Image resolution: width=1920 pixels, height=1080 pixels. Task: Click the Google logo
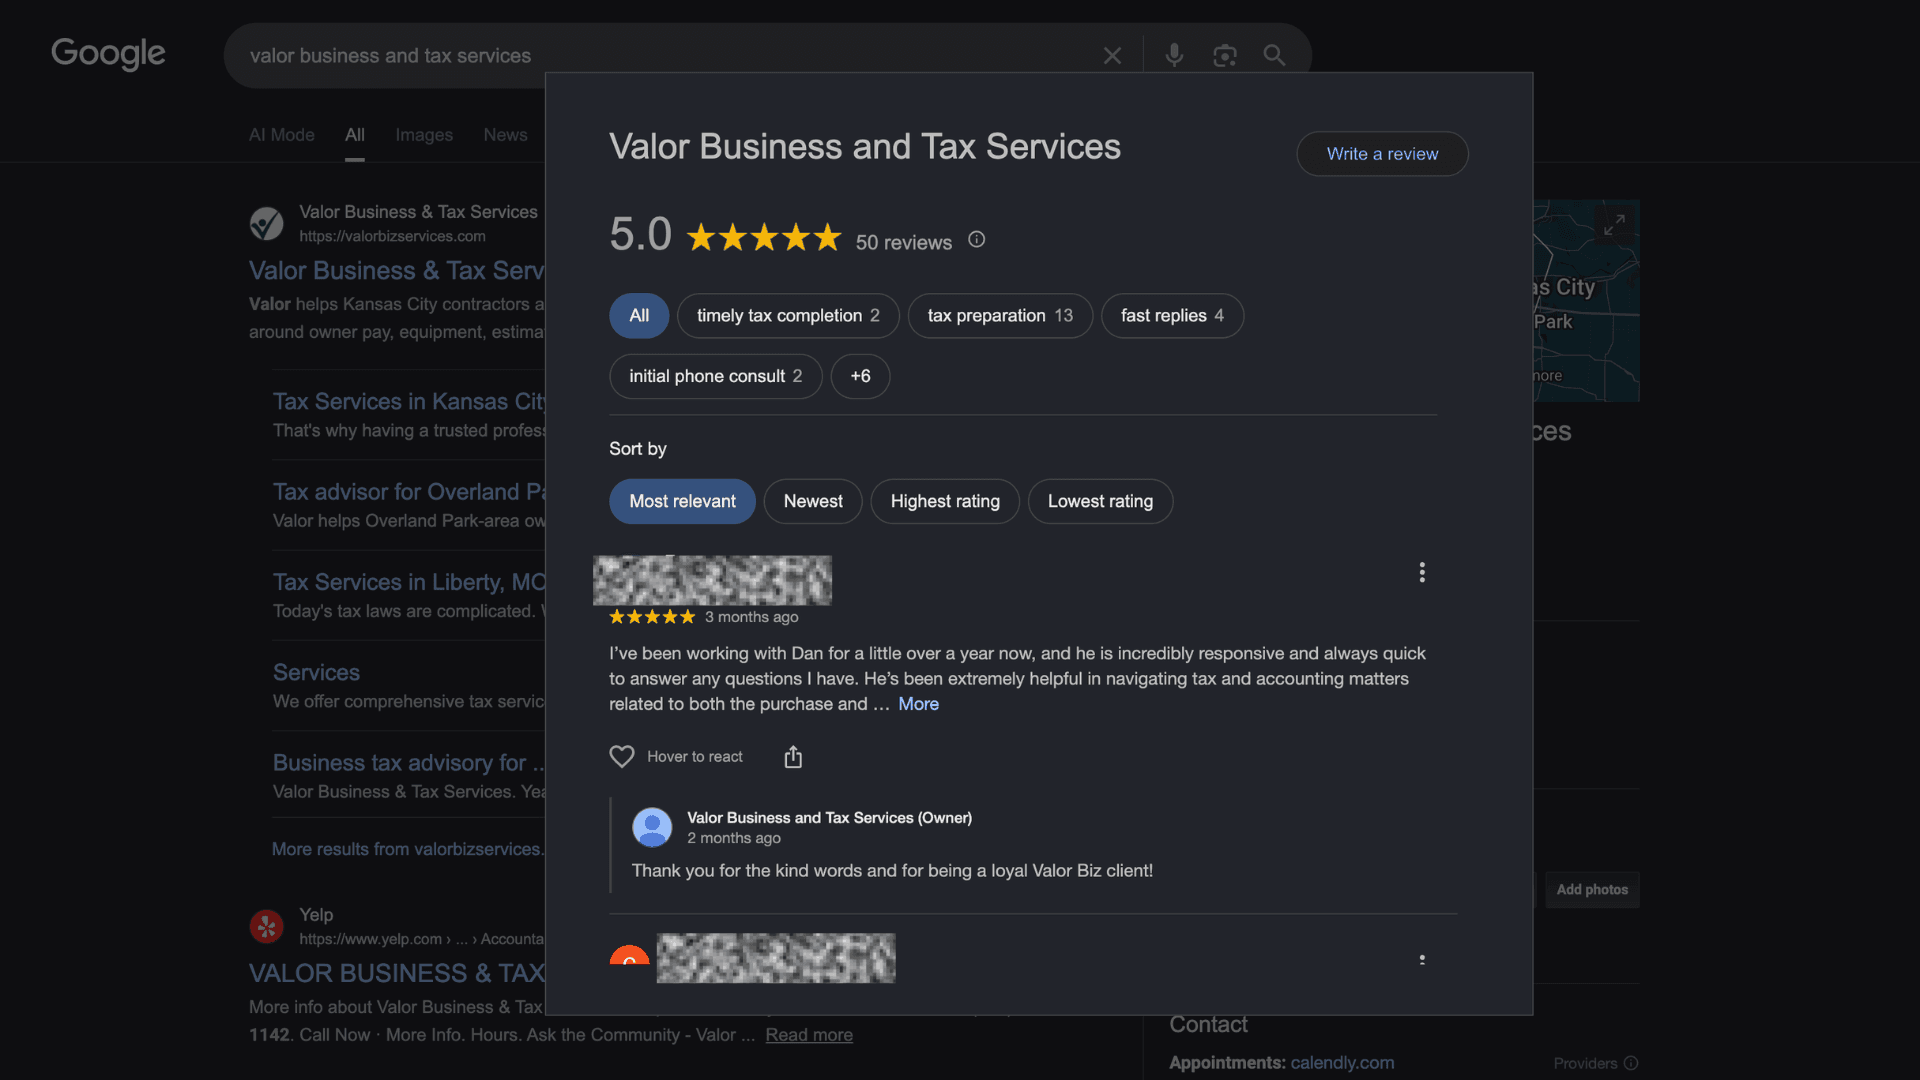(x=108, y=54)
